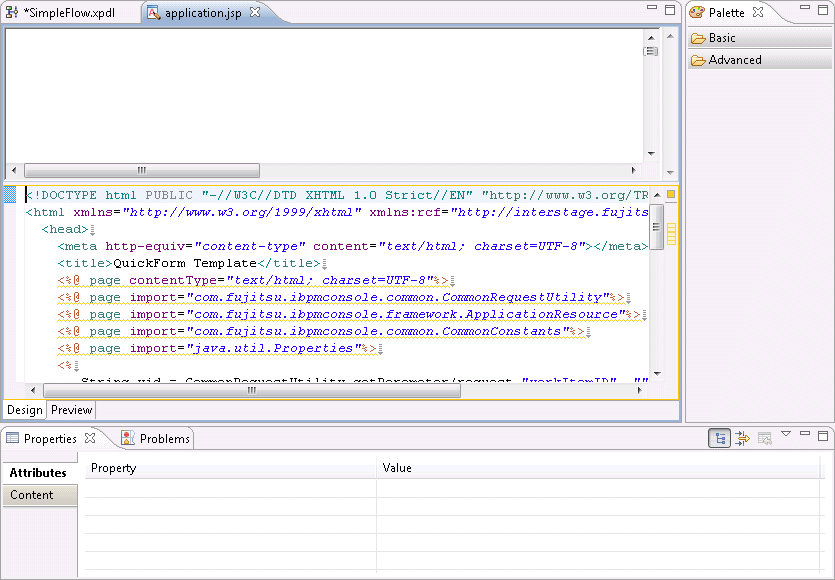This screenshot has height=580, width=835.
Task: Close the Properties view
Action: (91, 438)
